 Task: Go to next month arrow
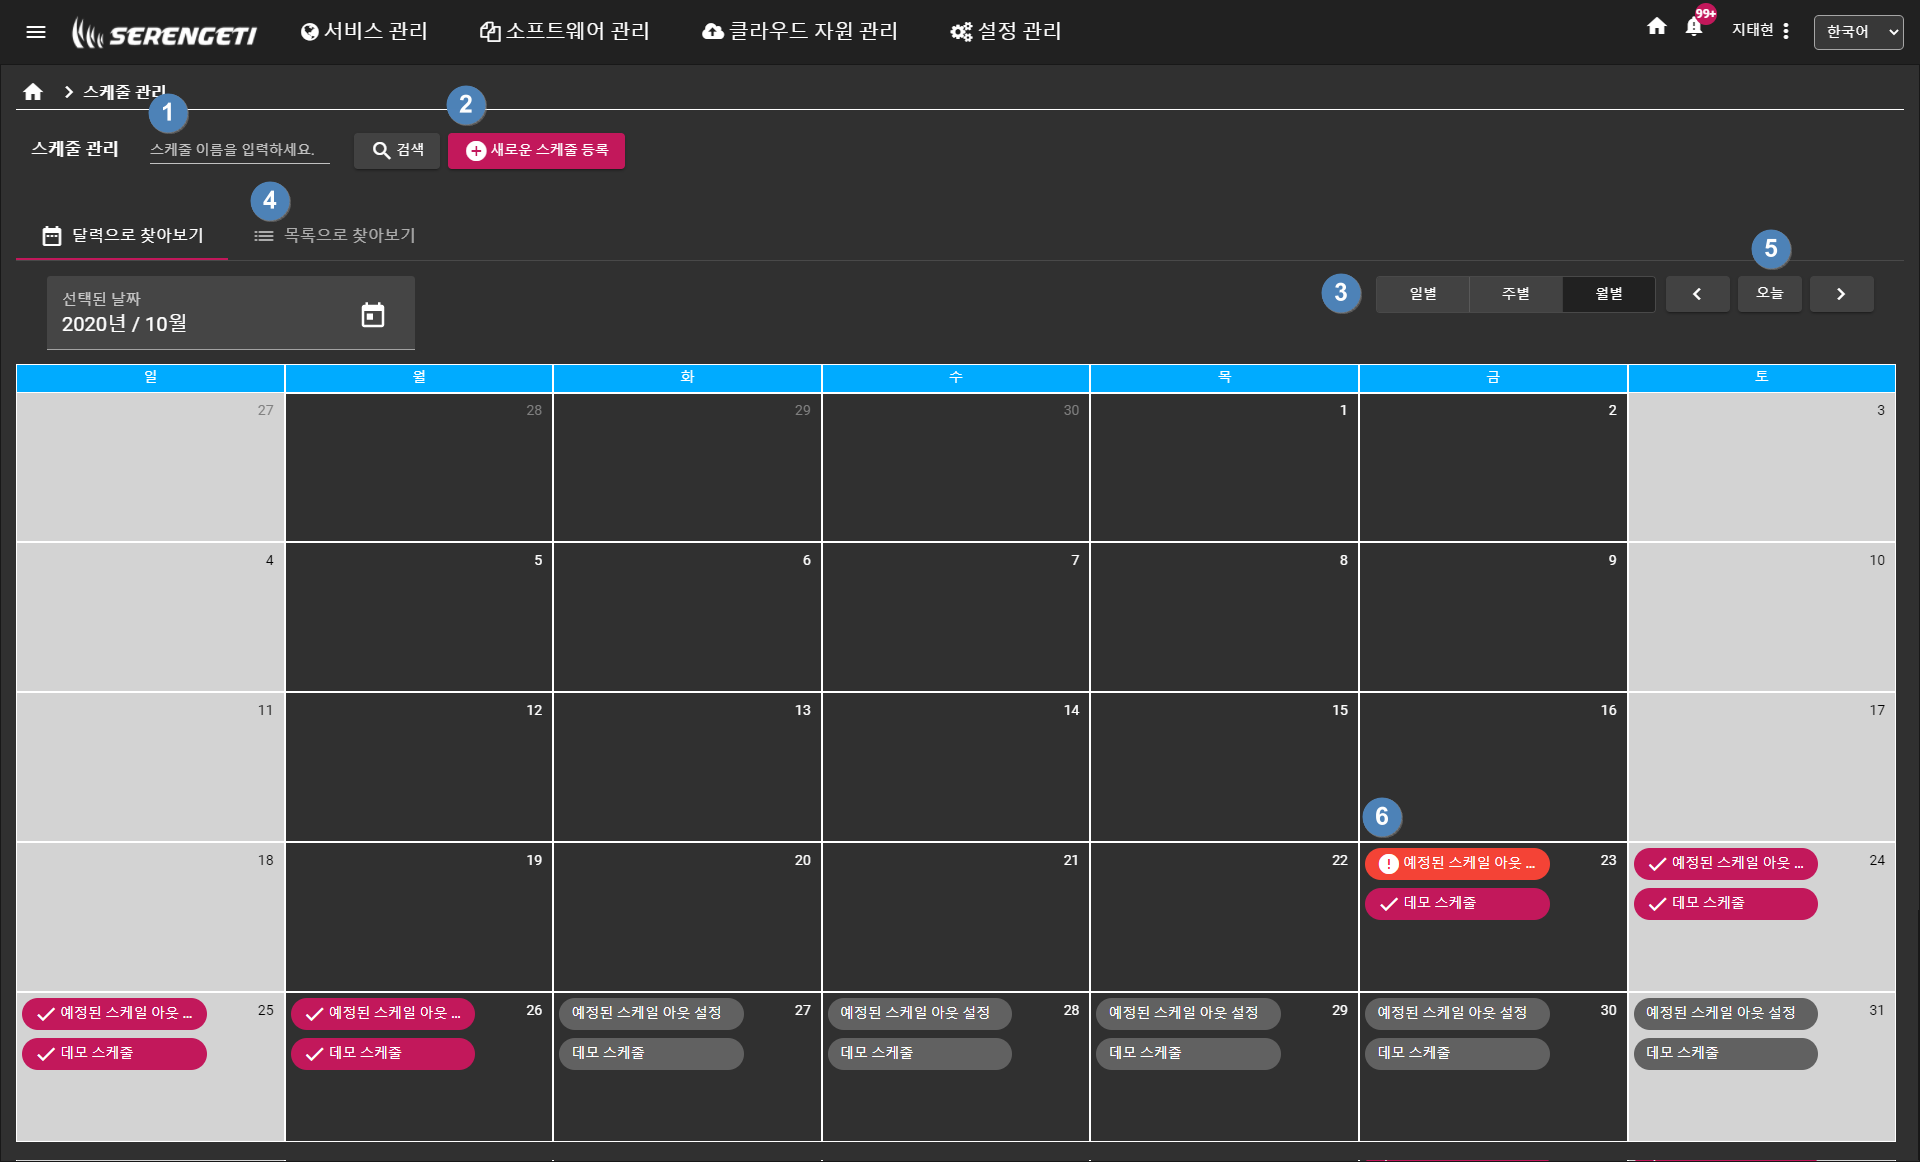pos(1841,294)
